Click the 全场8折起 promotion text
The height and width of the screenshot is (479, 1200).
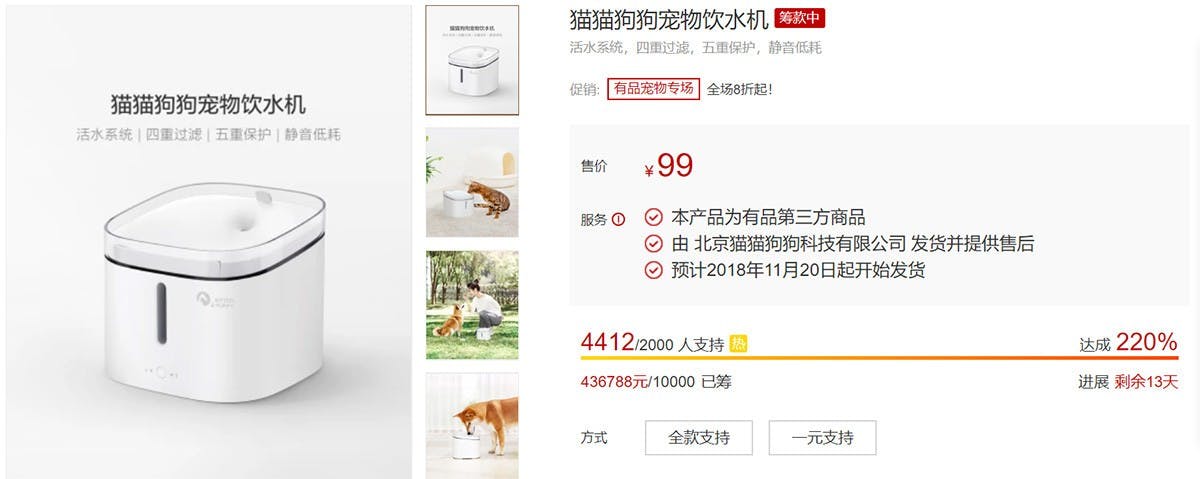tap(740, 88)
